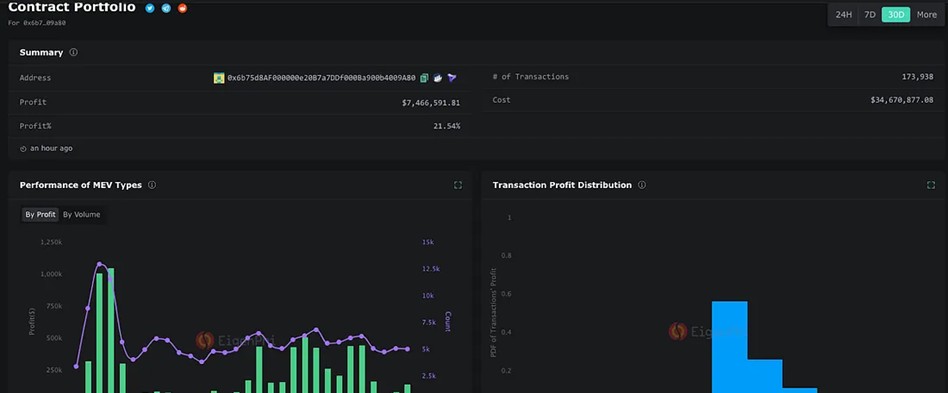Click the Contract Portfolio page heading

(x=72, y=7)
